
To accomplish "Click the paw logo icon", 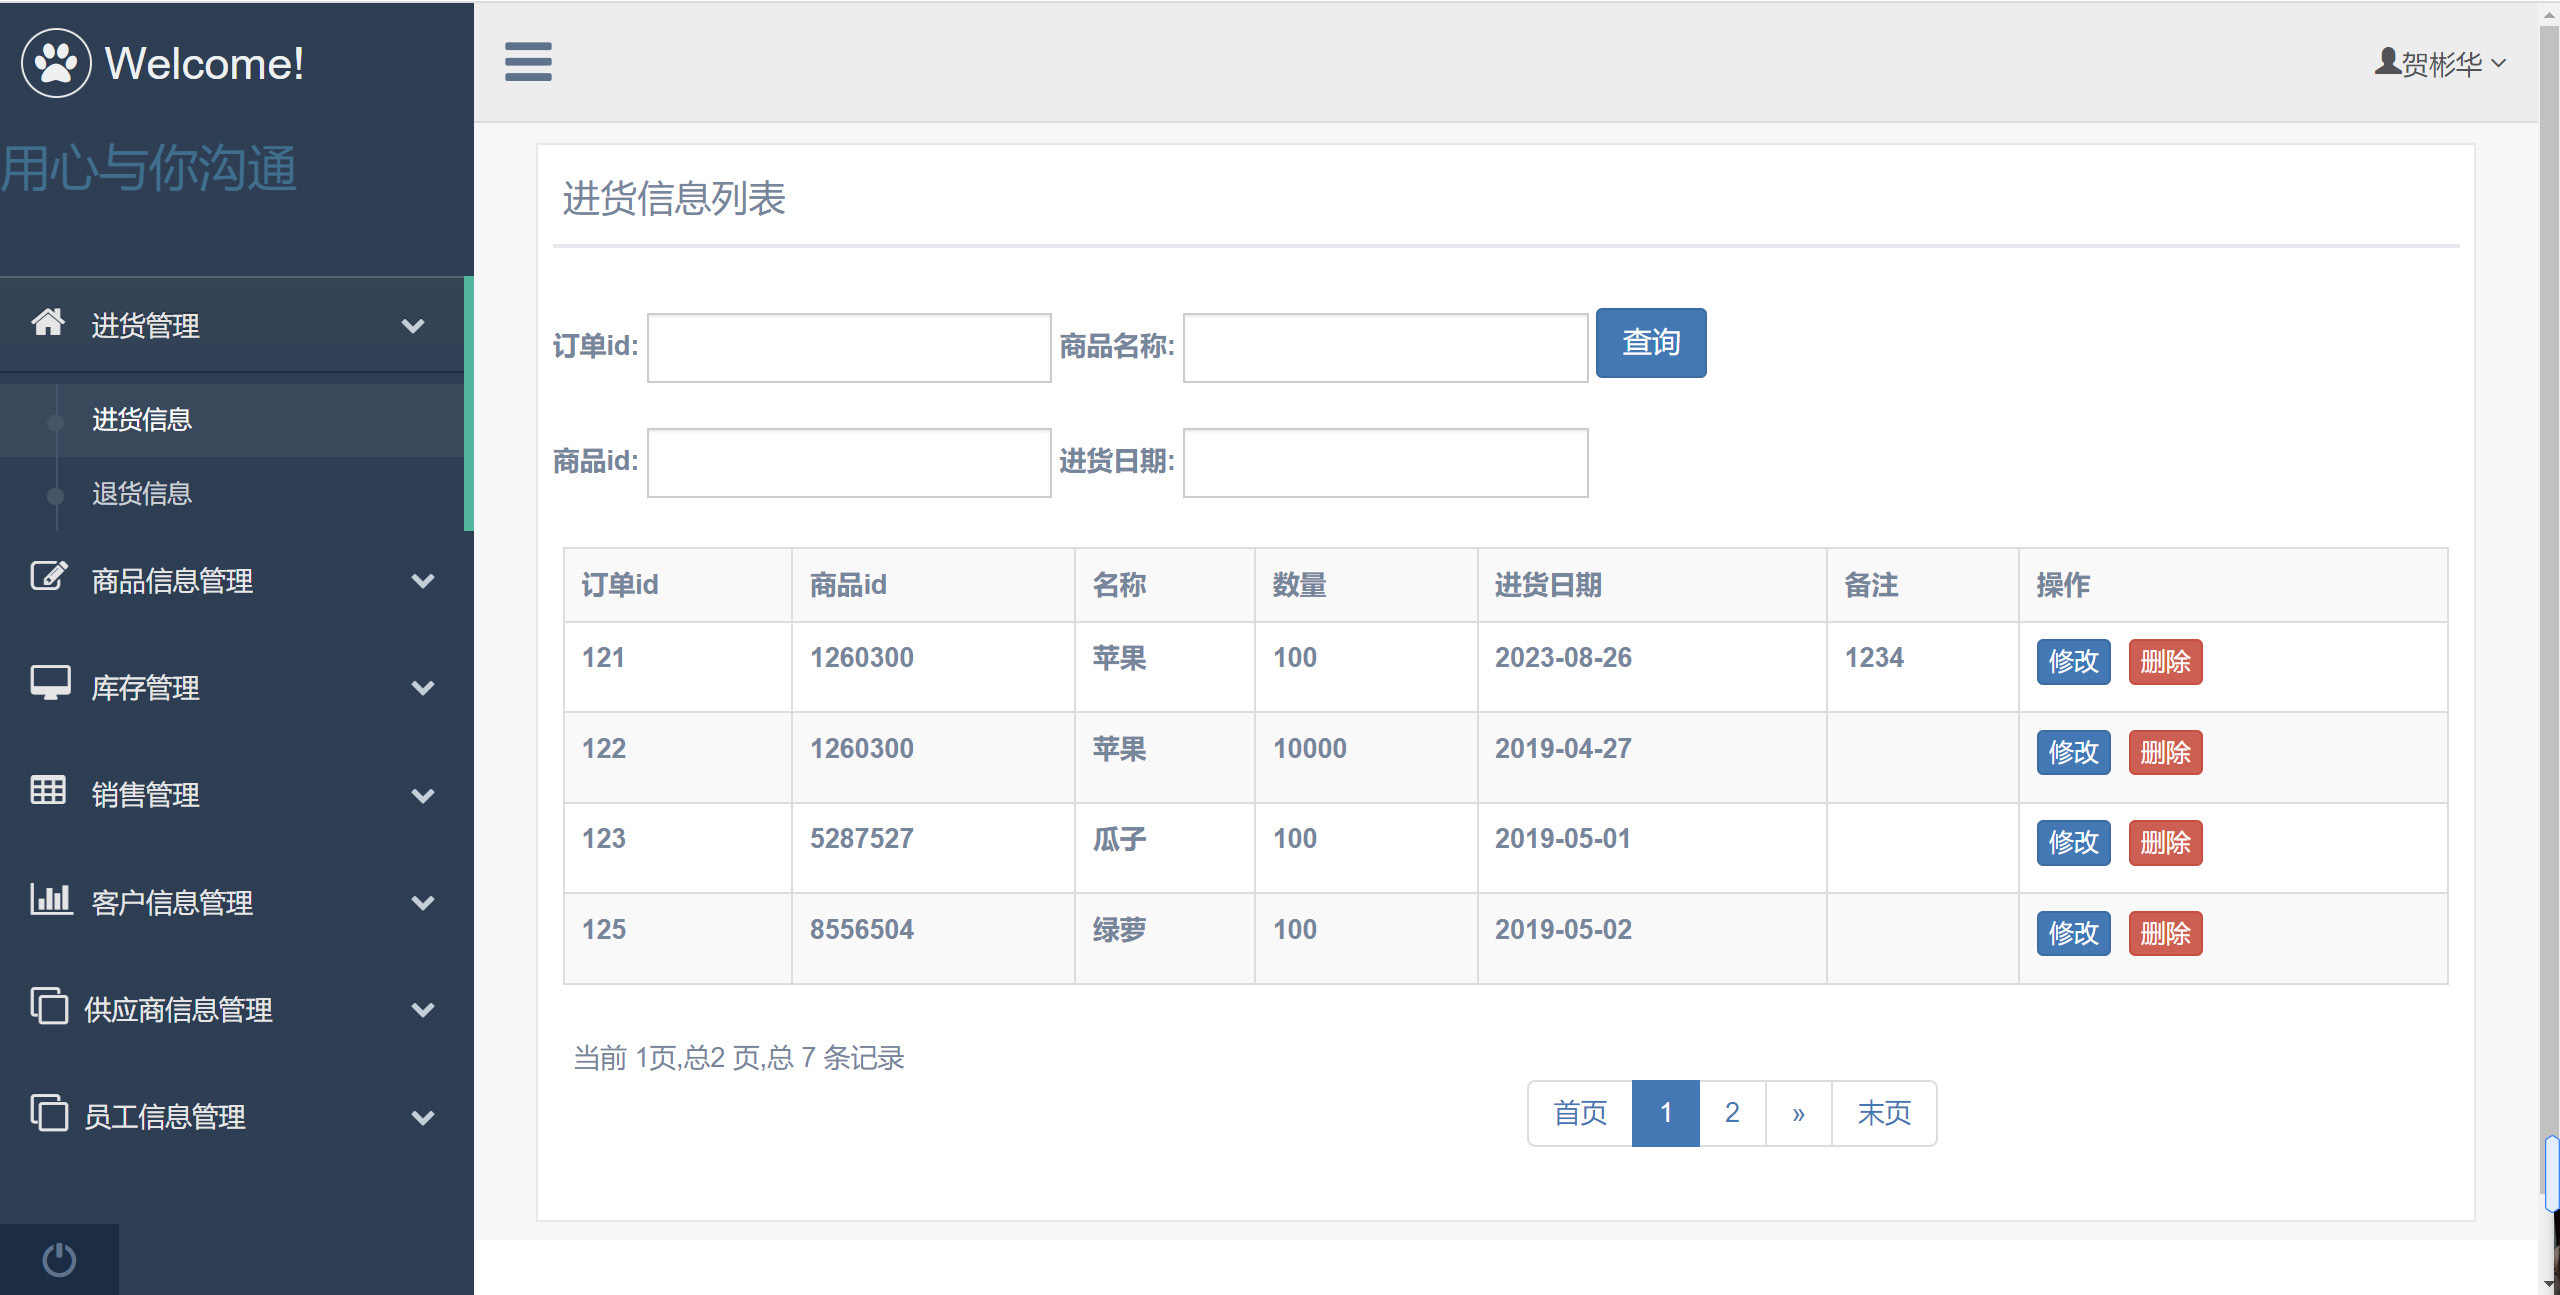I will tap(56, 63).
